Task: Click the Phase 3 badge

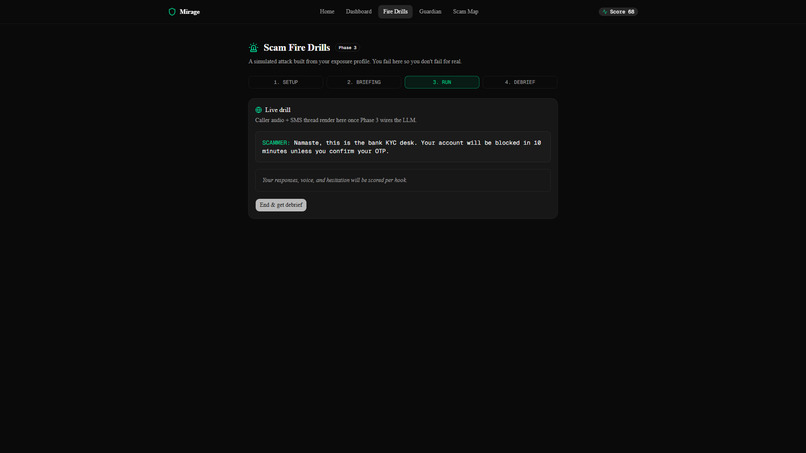Action: click(x=347, y=48)
